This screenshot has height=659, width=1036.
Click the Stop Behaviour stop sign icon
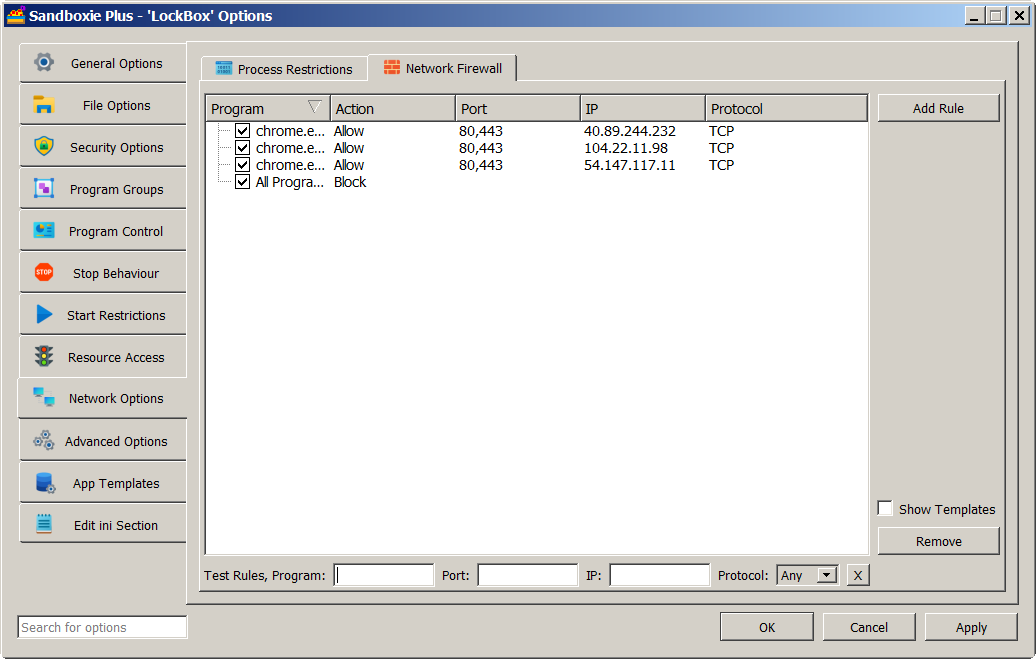point(43,273)
